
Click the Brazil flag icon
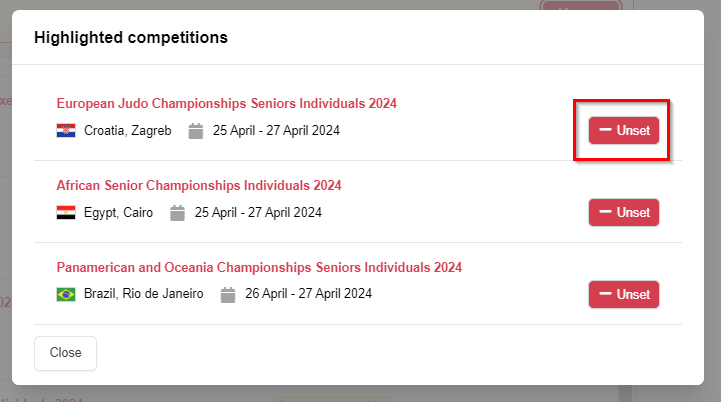[x=66, y=295]
